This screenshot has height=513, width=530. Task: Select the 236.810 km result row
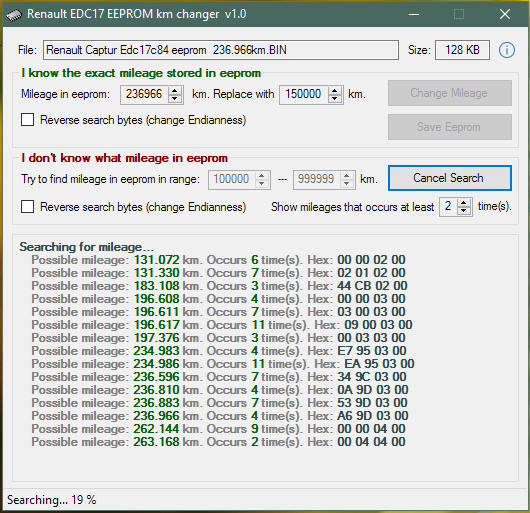point(220,390)
